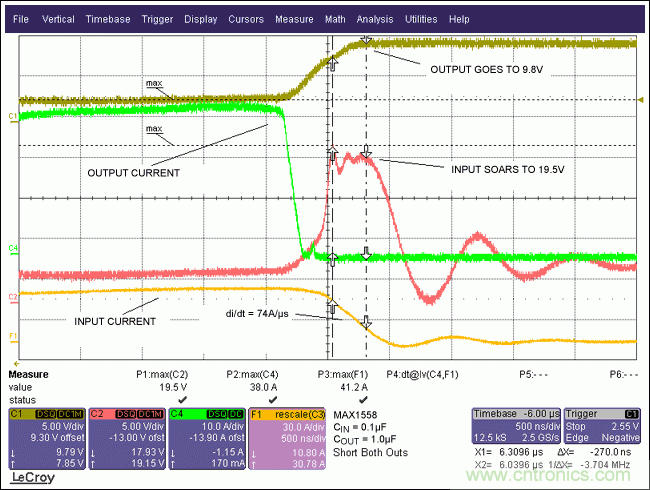The image size is (650, 490).
Task: Click the C1 channel marker on the grid's left edge
Action: 12,116
